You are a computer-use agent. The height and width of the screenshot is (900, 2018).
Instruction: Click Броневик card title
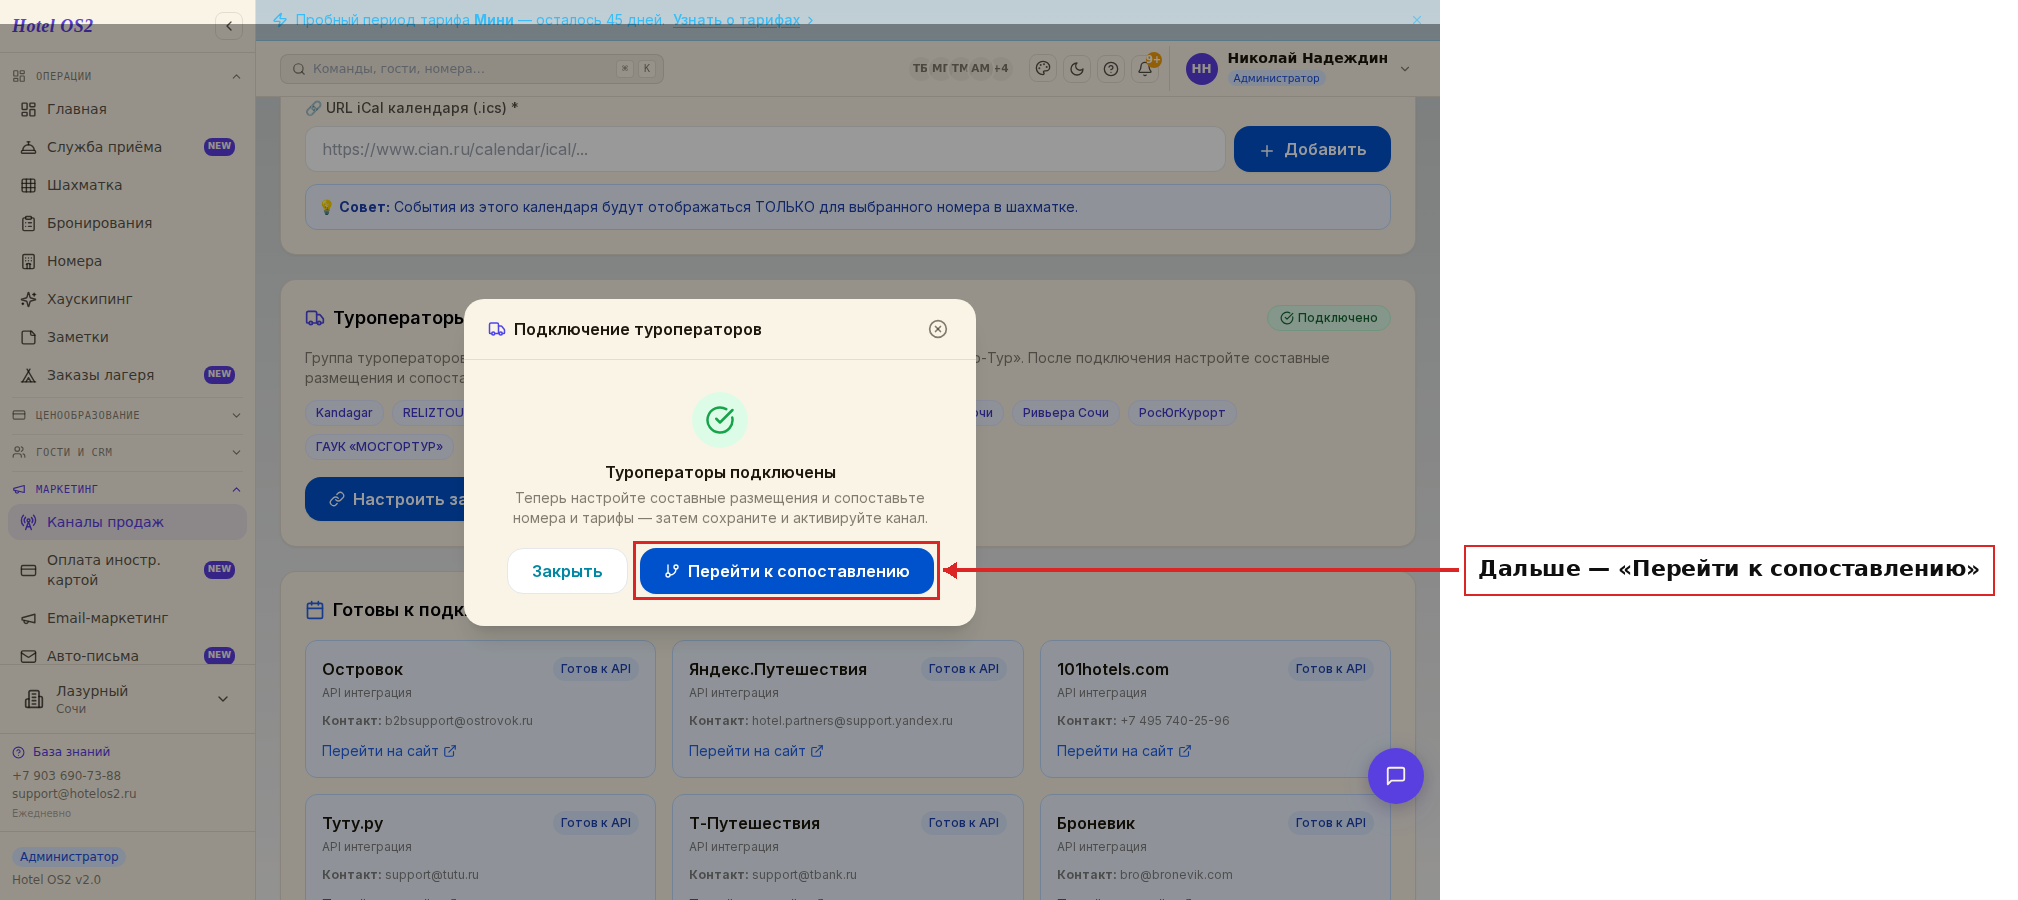coord(1096,823)
